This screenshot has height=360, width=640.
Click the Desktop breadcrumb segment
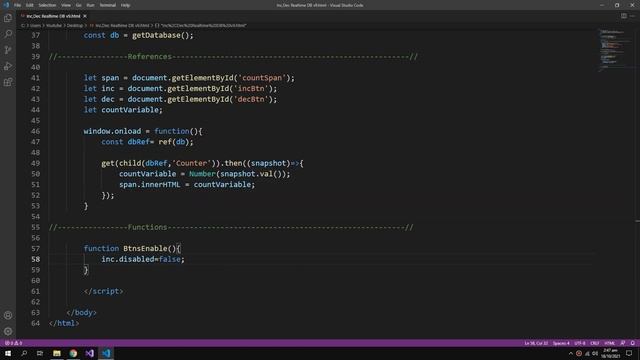[75, 25]
